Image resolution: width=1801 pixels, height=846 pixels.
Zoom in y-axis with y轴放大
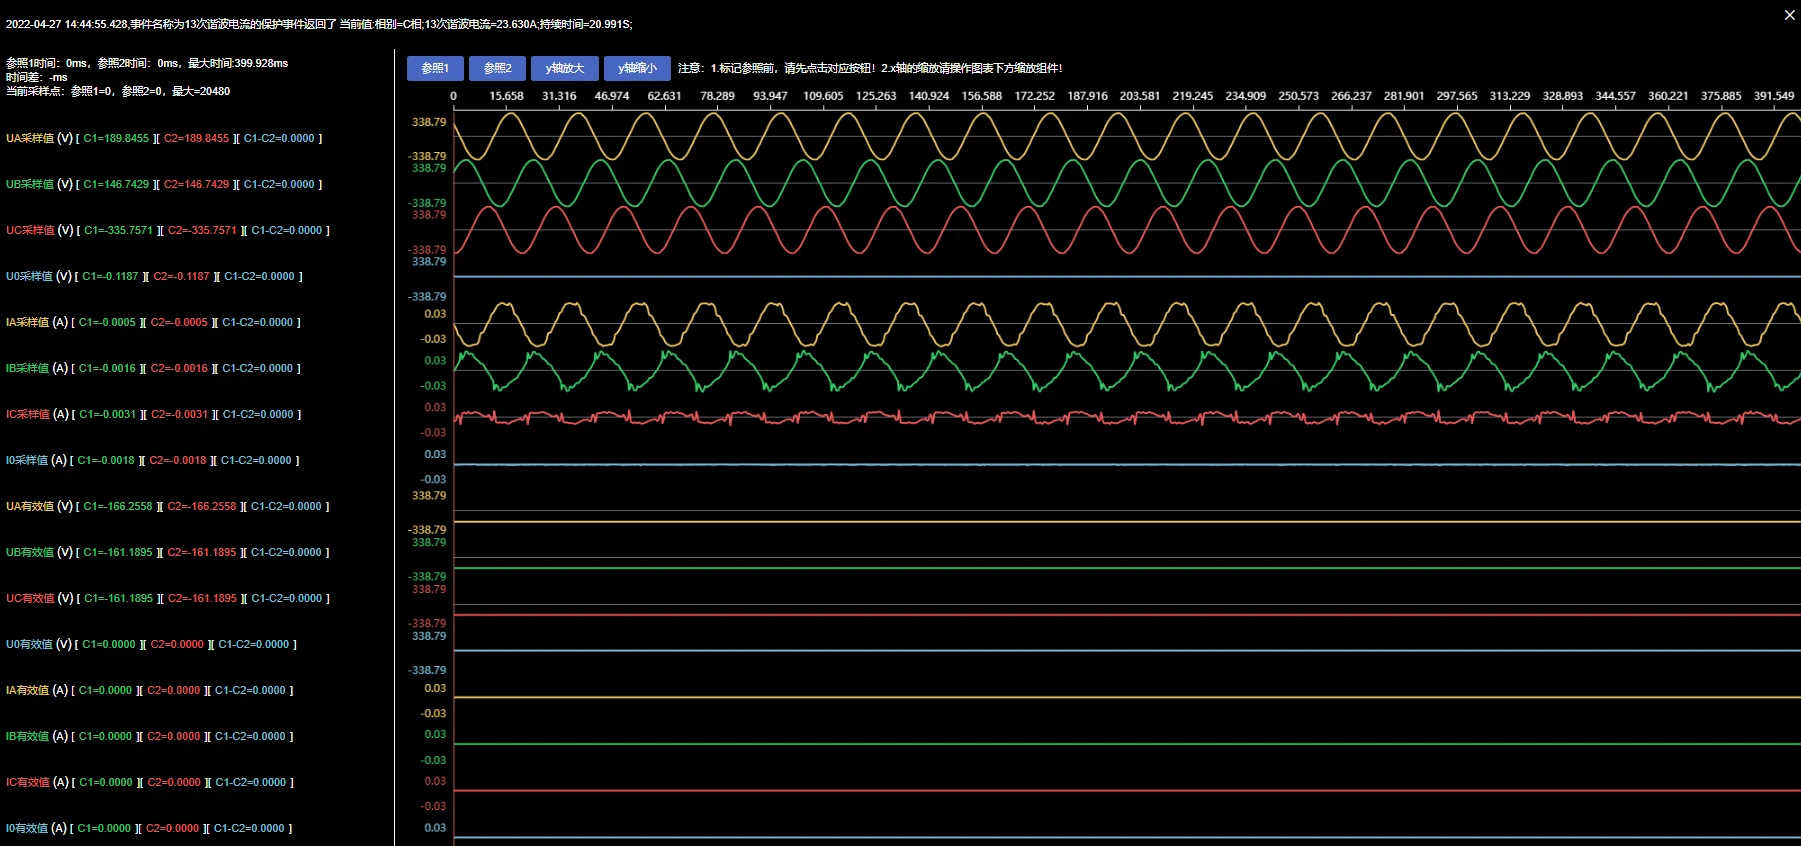tap(565, 68)
